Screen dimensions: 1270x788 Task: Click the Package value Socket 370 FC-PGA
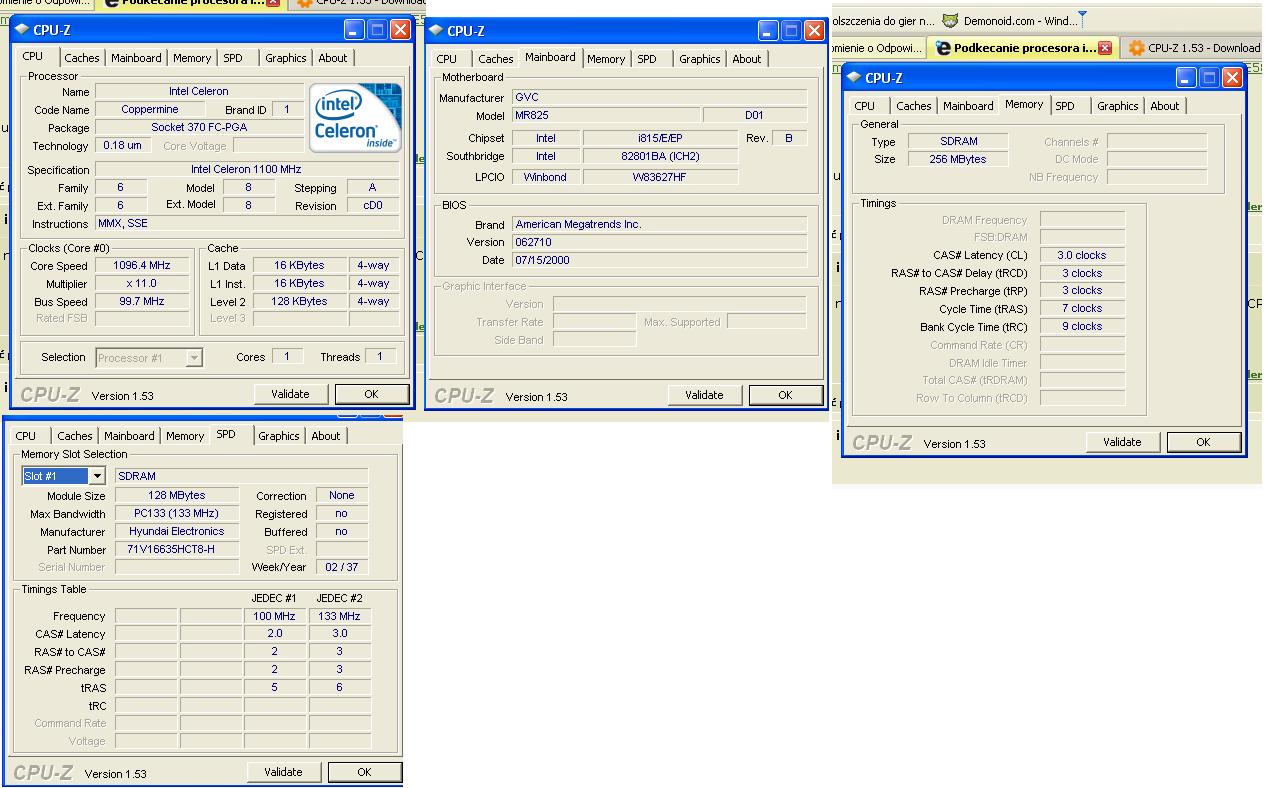(x=199, y=128)
